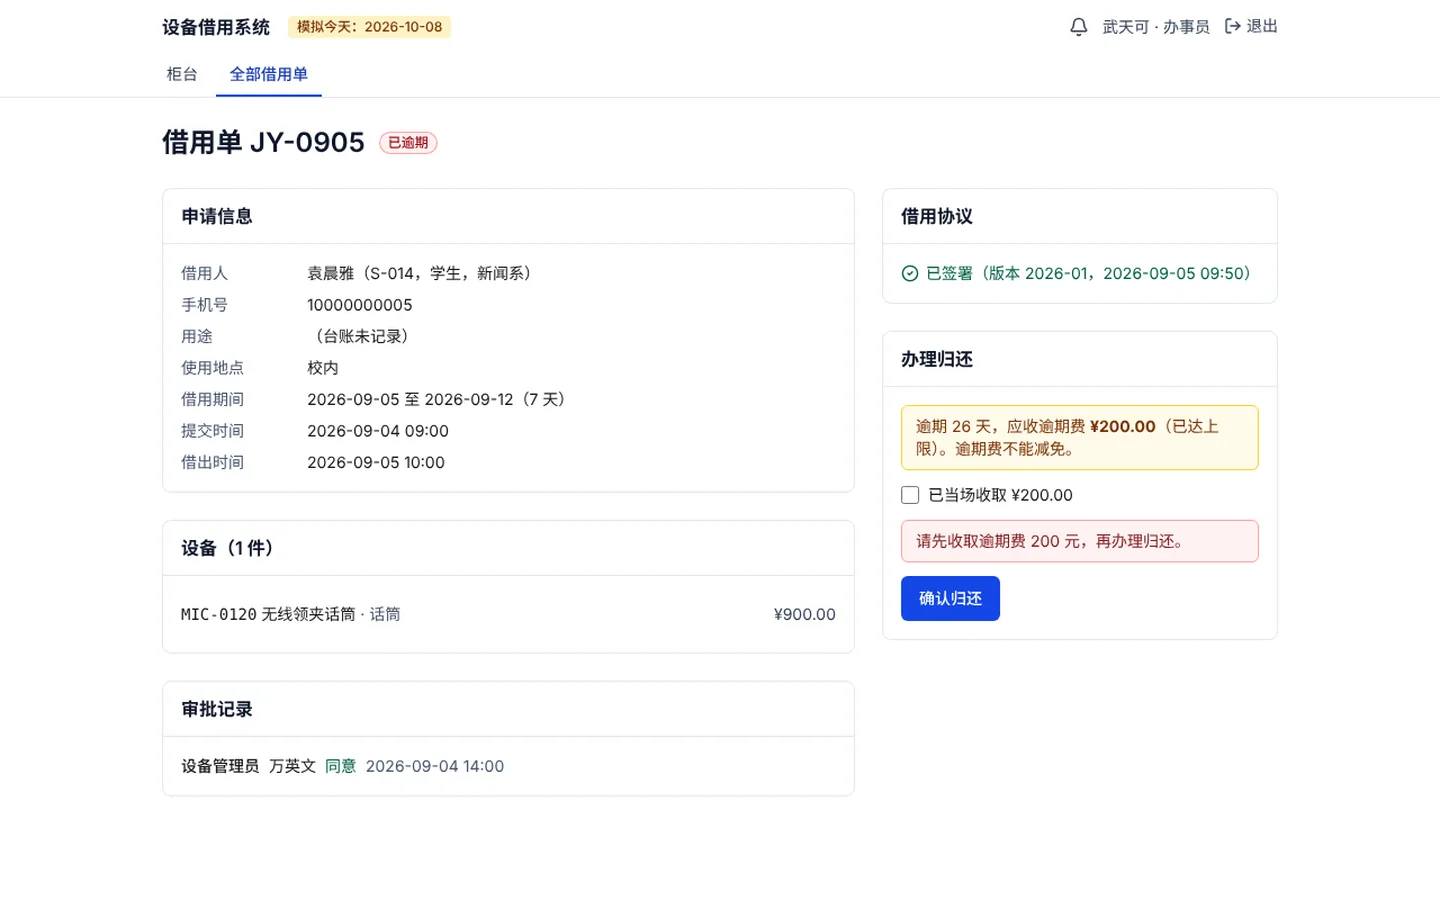Click the 办理归还 section header
The image size is (1440, 900).
(x=937, y=359)
